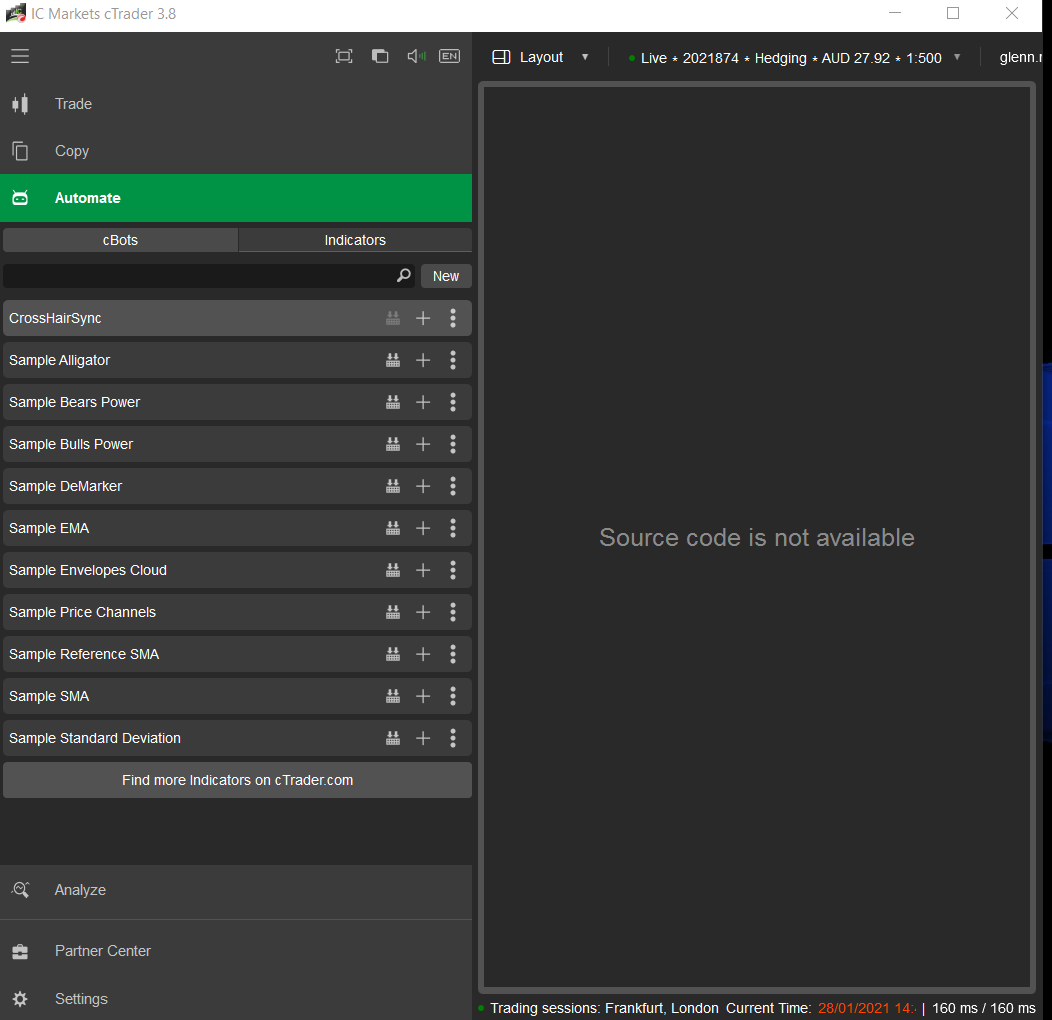The height and width of the screenshot is (1020, 1052).
Task: Open the Trade section
Action: click(236, 104)
